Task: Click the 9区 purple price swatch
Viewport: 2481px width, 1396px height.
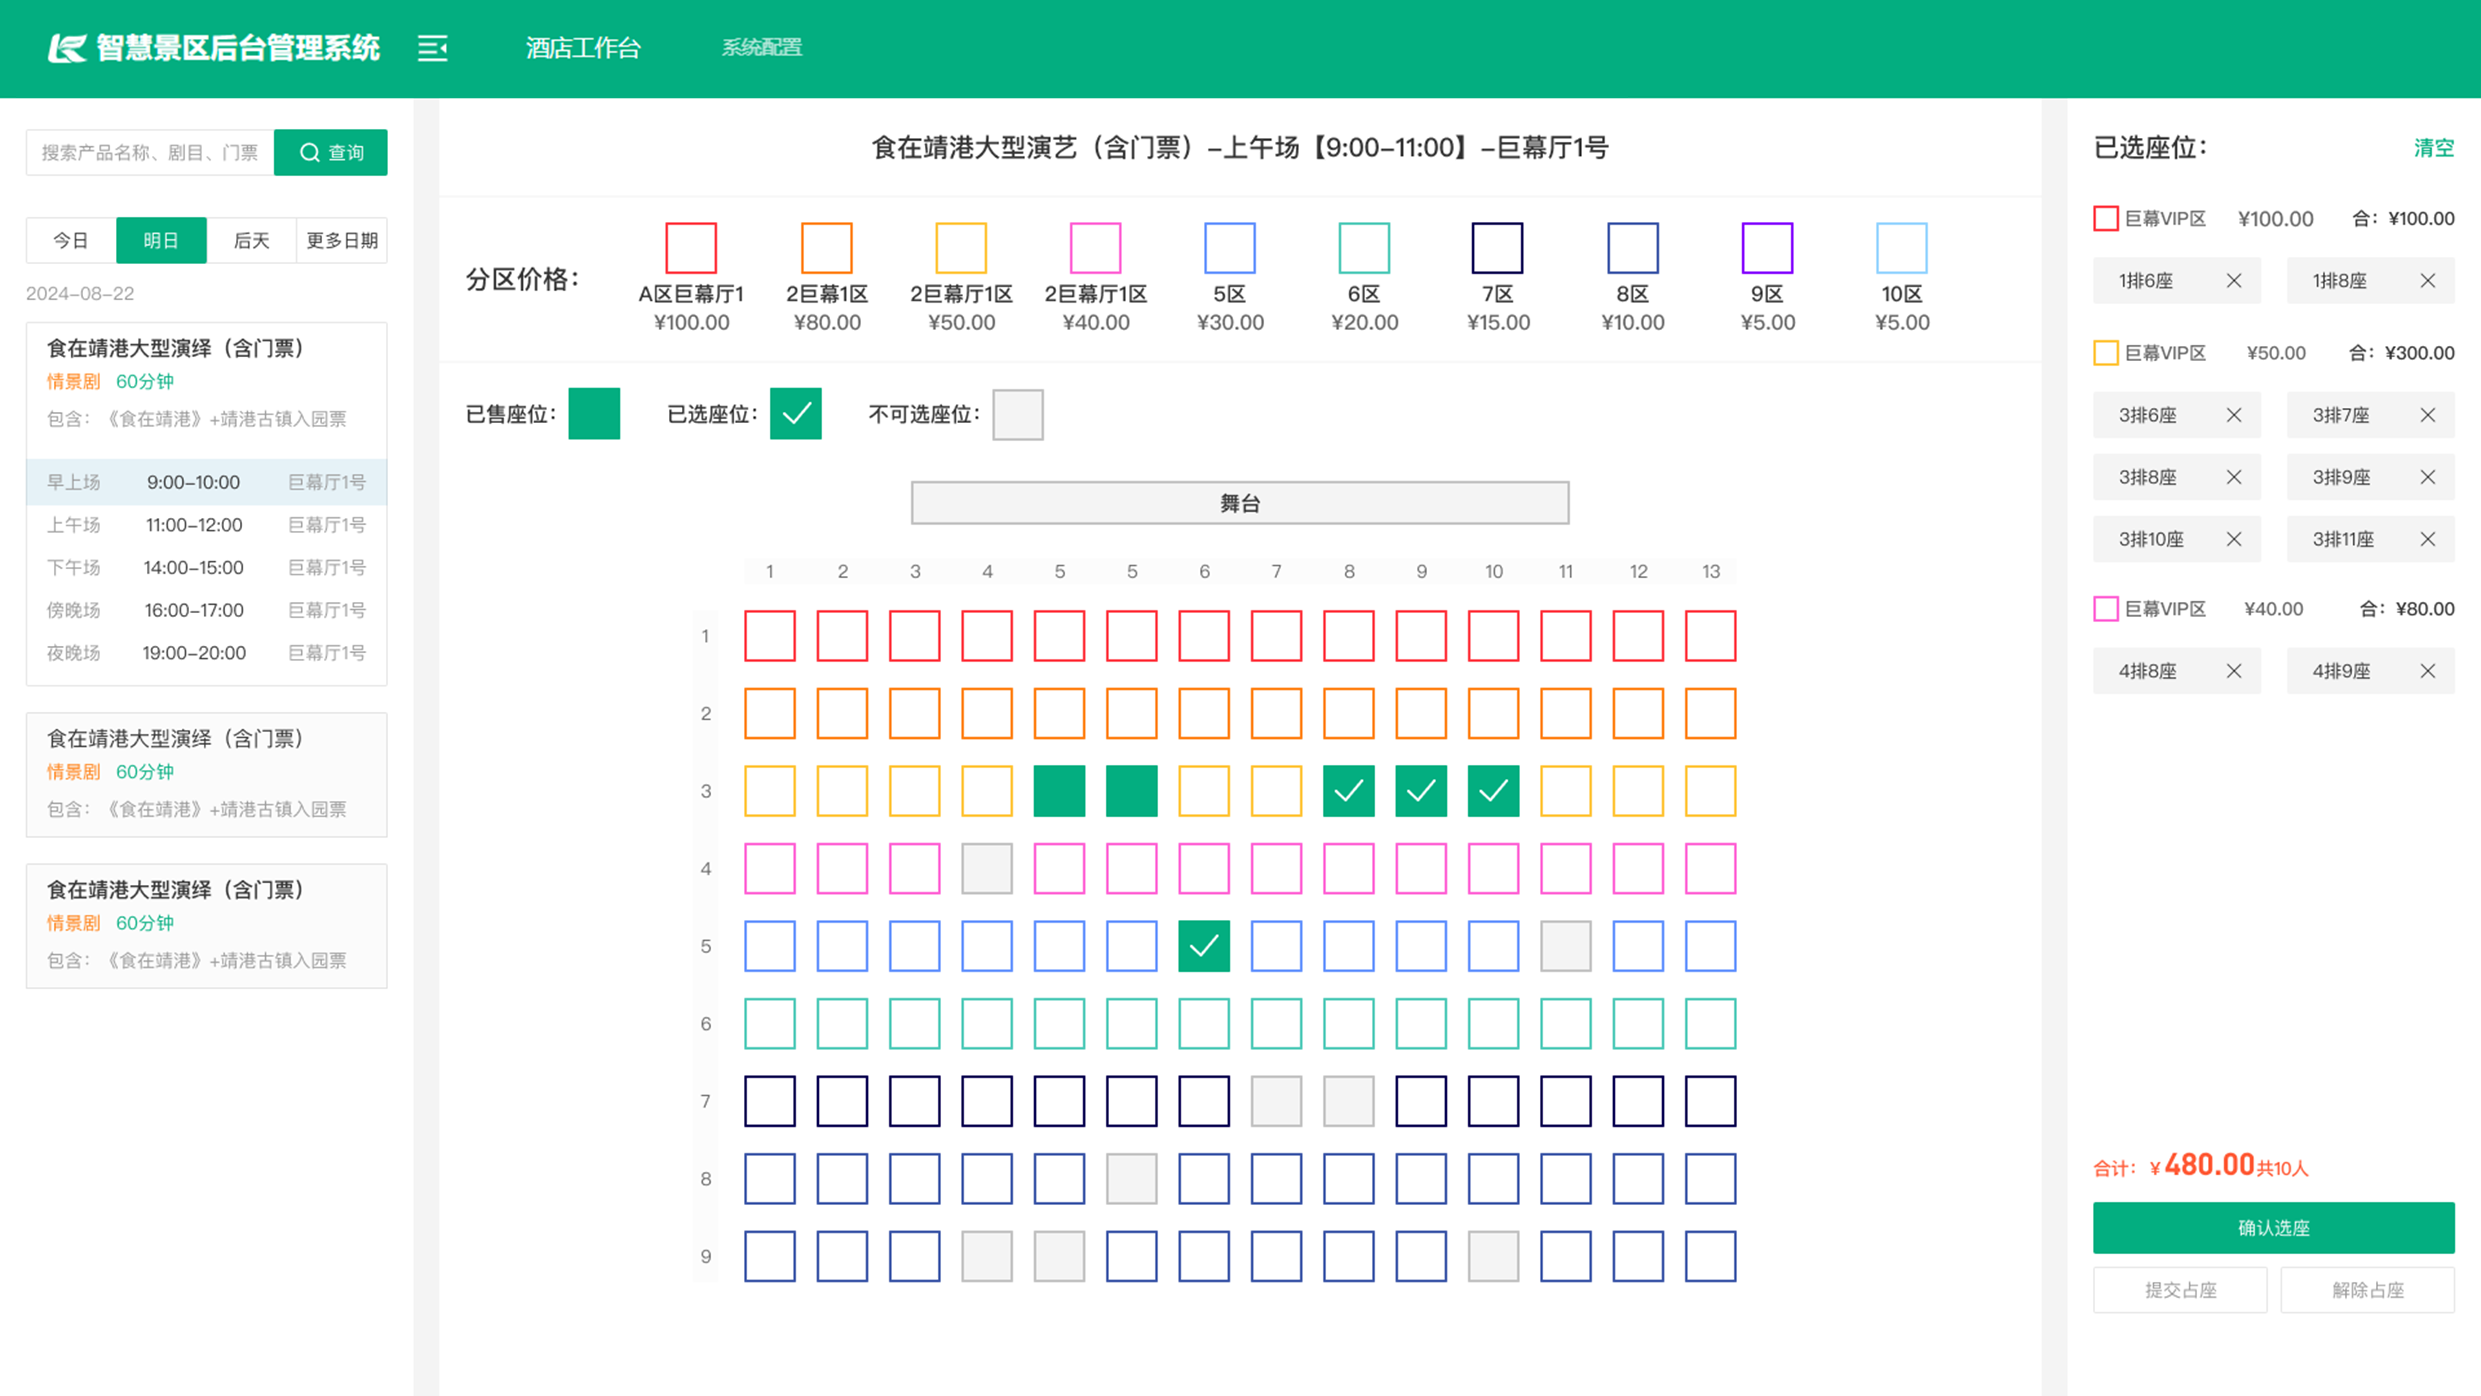Action: click(x=1766, y=248)
